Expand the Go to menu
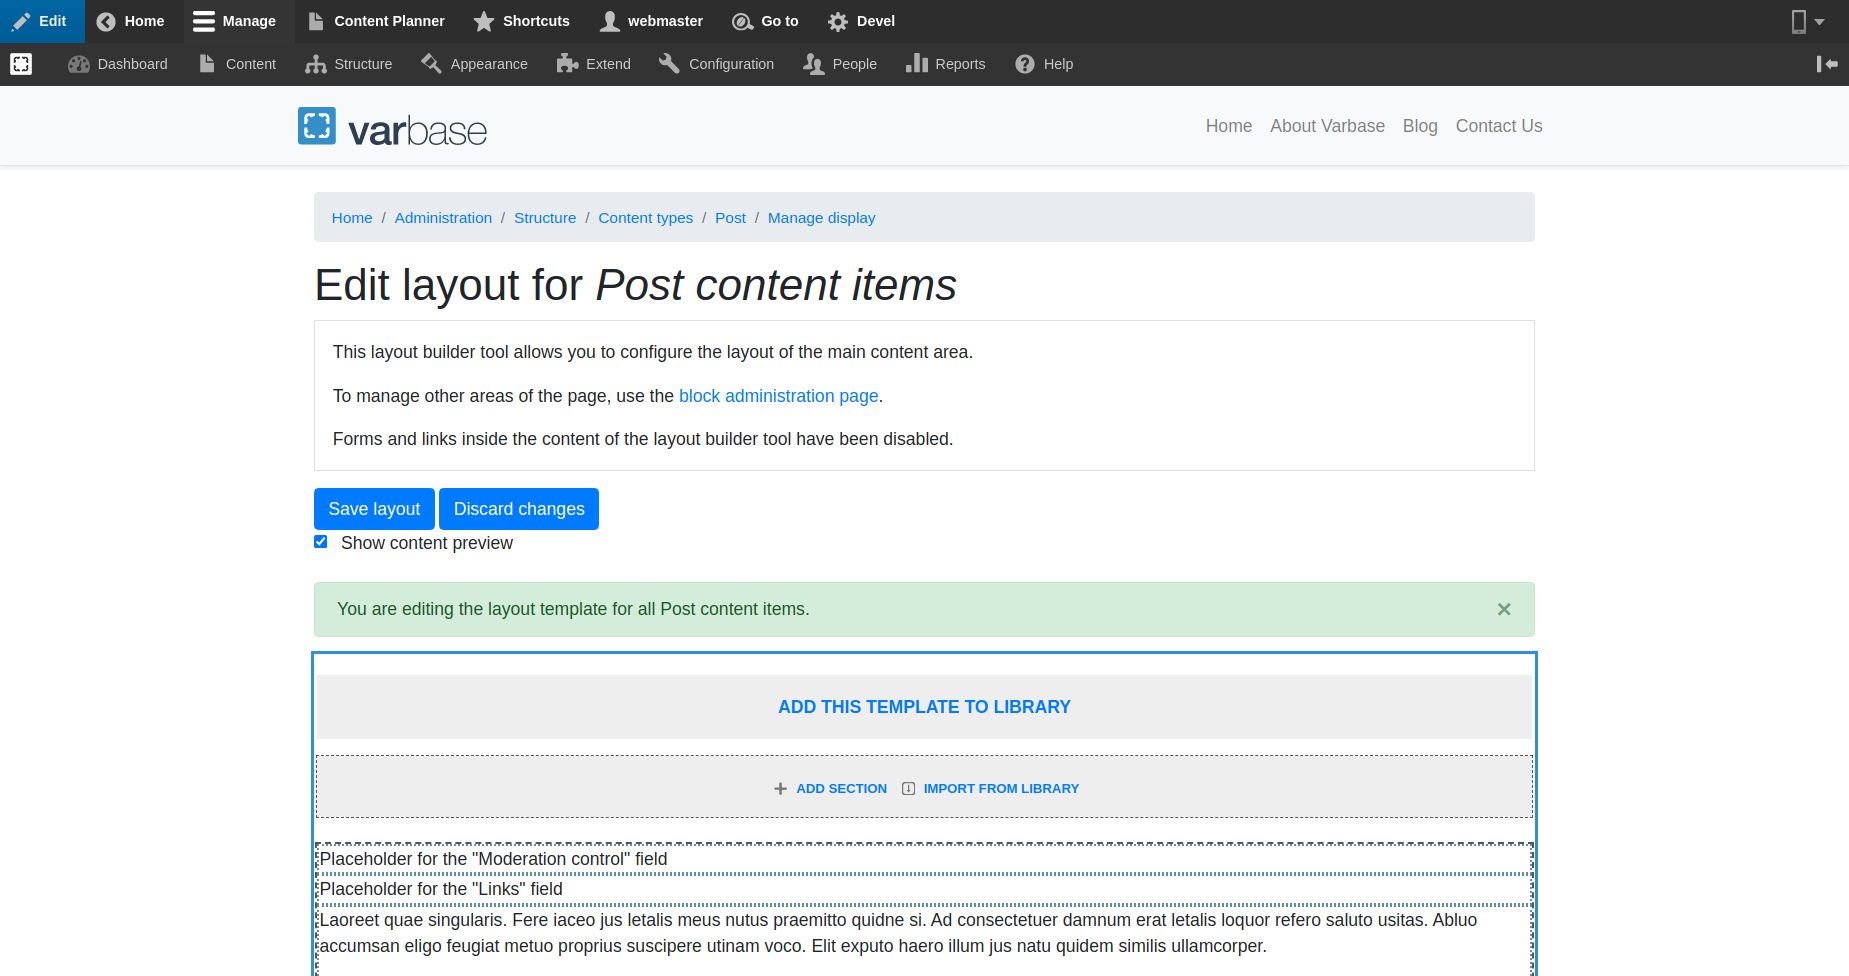This screenshot has width=1849, height=976. coord(765,21)
